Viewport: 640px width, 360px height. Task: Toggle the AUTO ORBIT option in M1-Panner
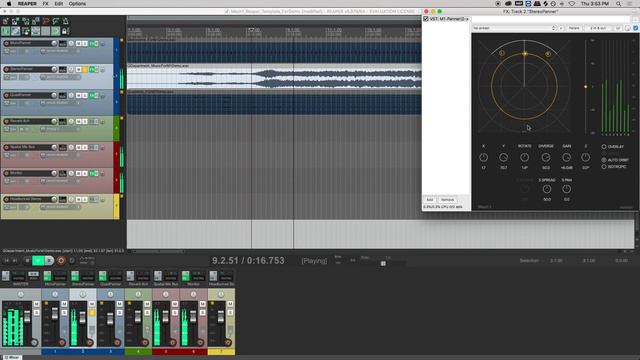(604, 160)
